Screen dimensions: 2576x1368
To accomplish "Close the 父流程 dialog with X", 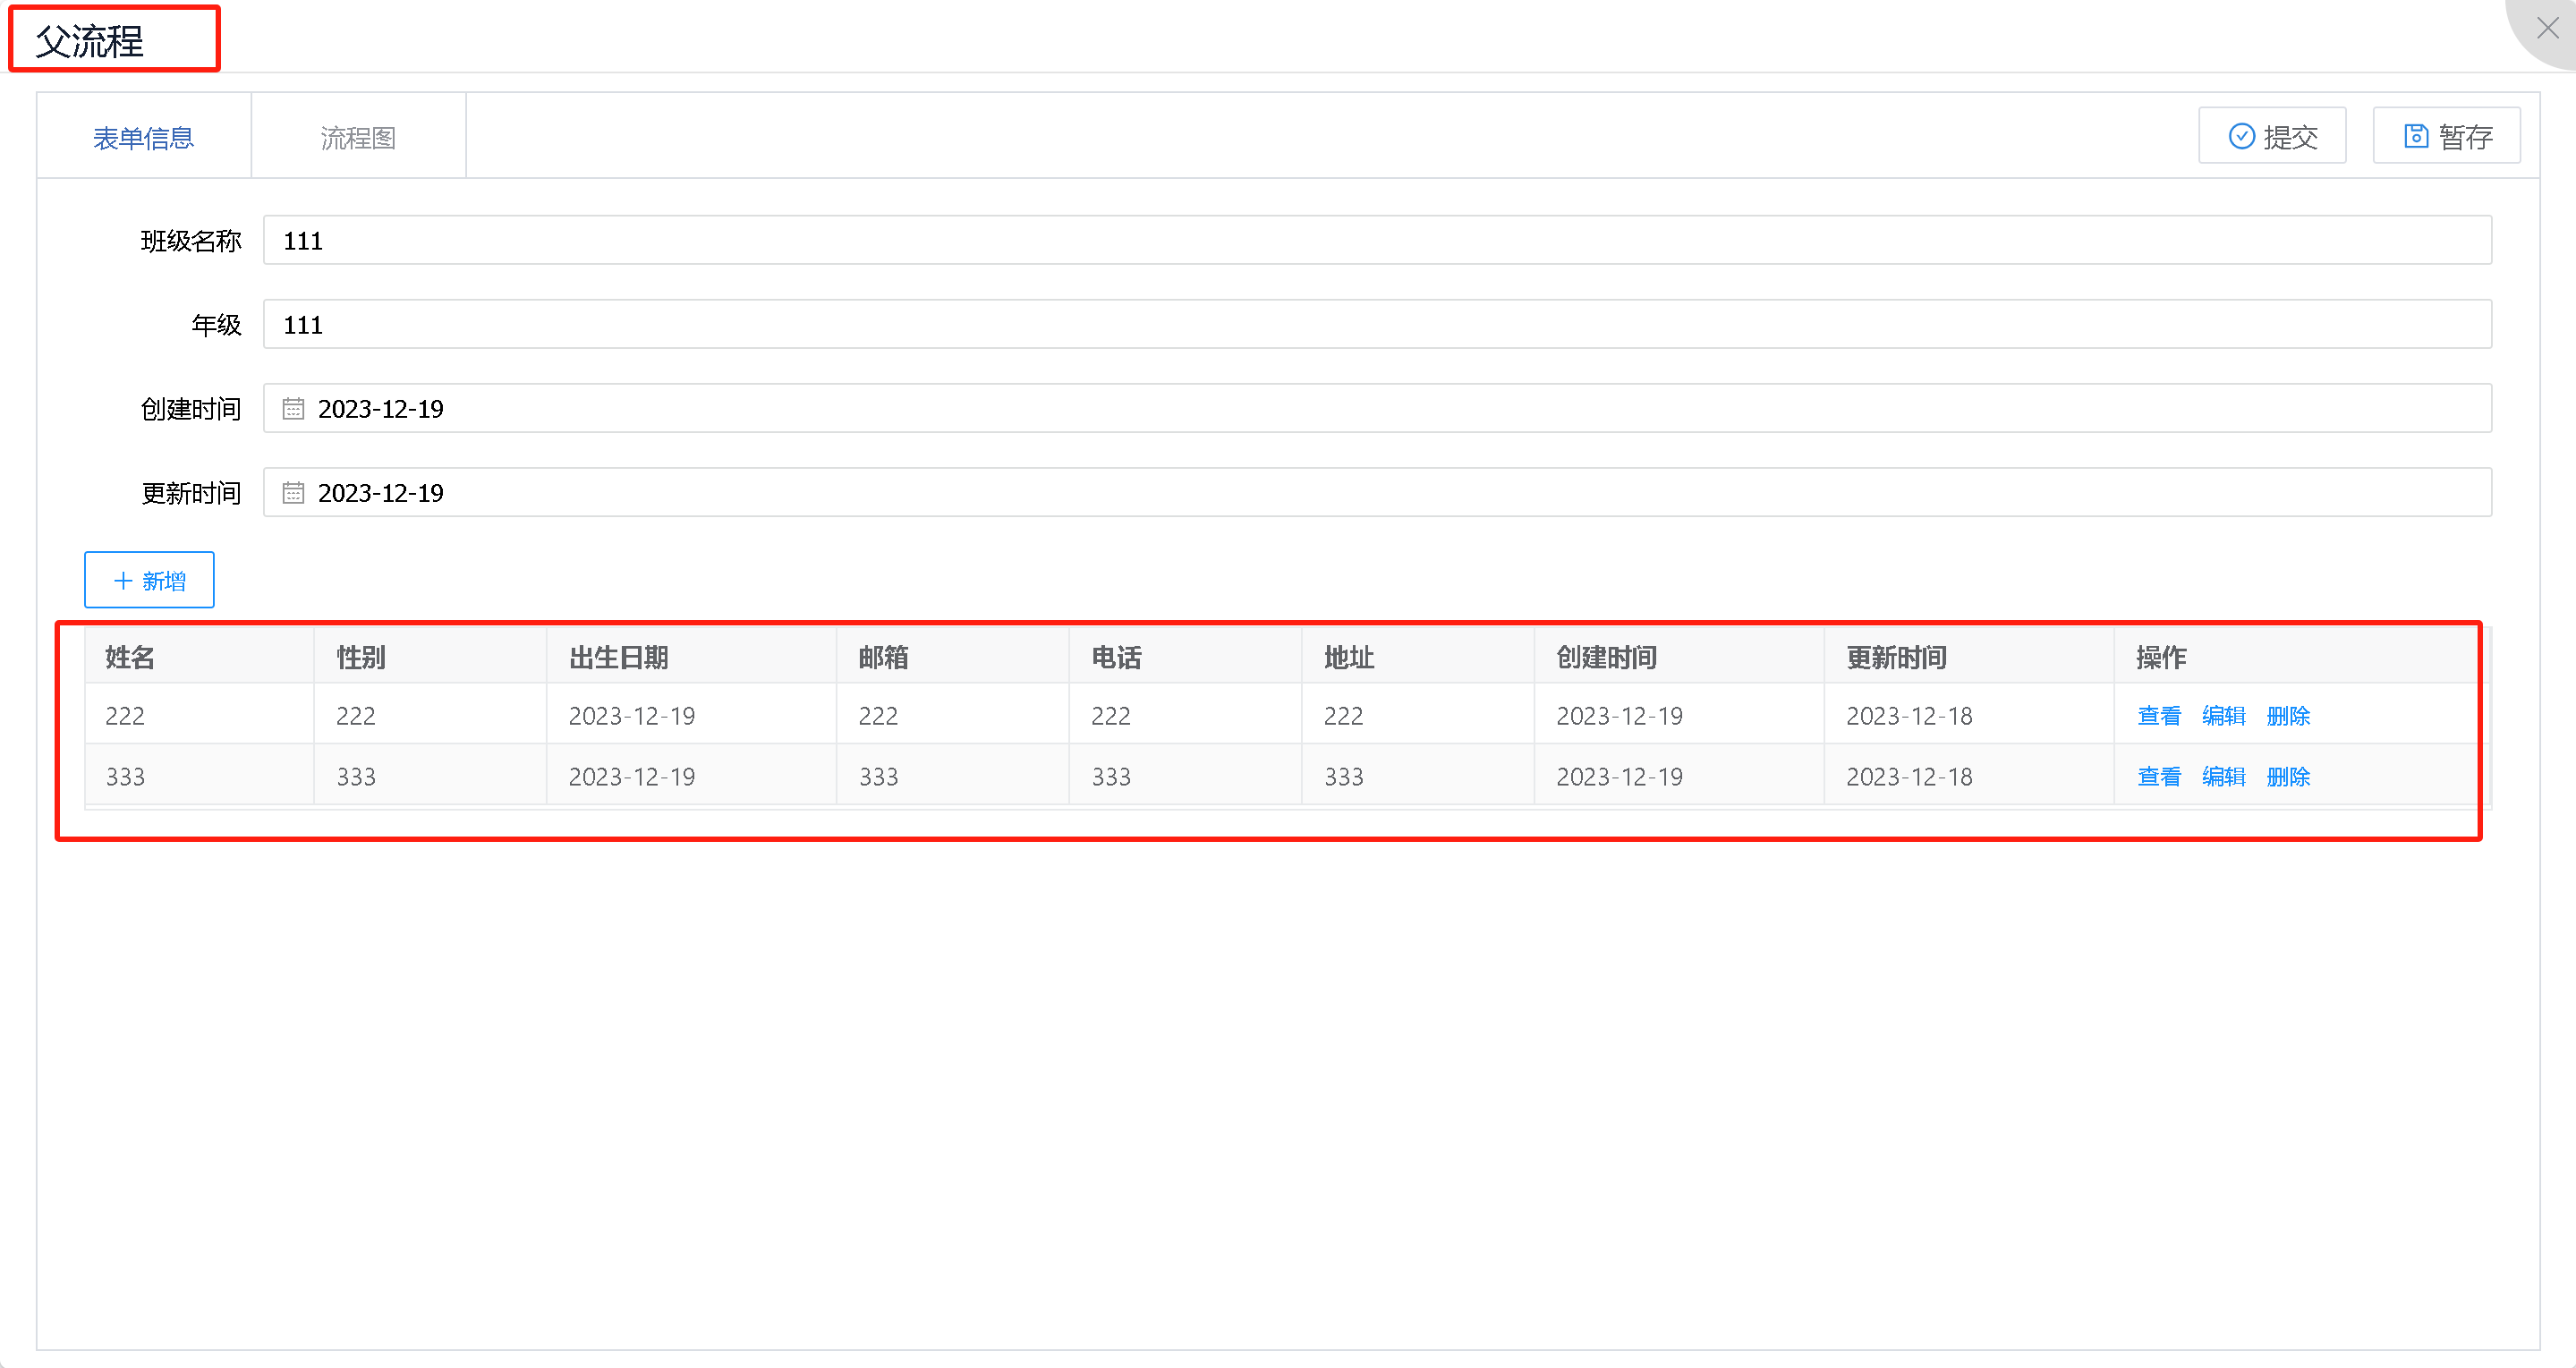I will [2547, 28].
